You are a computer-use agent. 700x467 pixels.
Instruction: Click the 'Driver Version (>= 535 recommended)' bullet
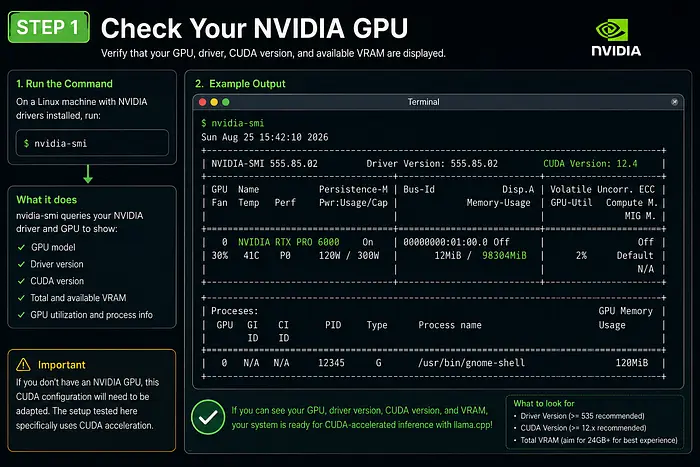point(582,416)
